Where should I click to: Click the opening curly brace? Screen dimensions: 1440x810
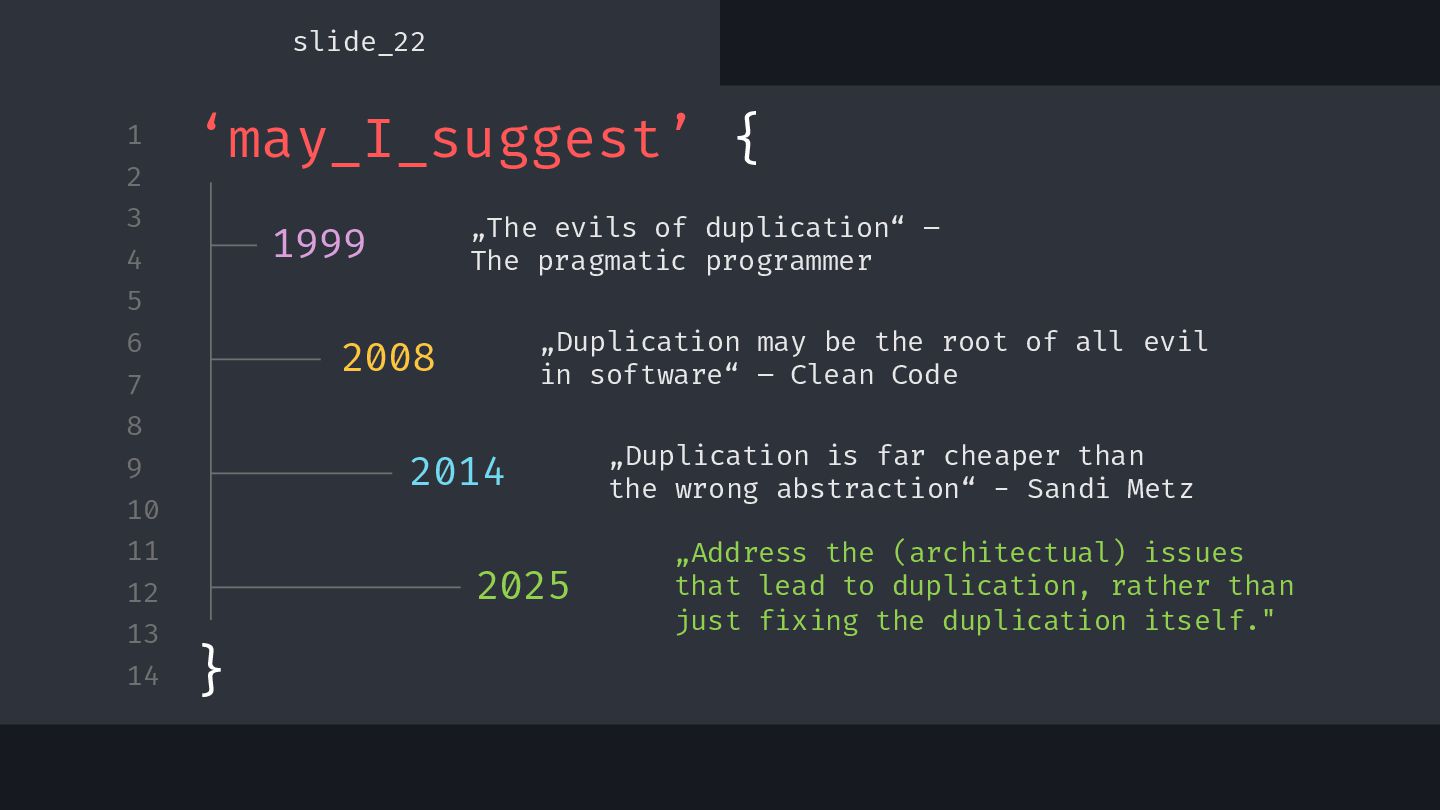point(747,139)
